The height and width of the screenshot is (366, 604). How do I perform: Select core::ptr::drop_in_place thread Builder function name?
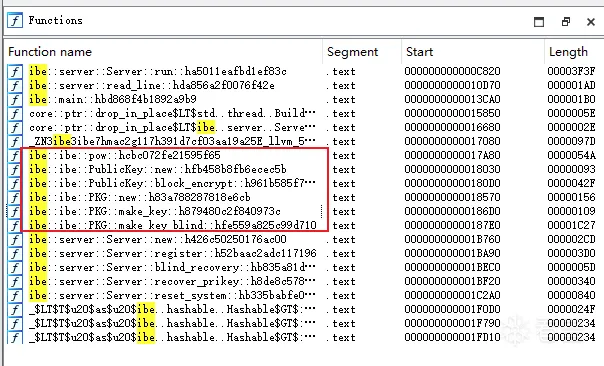pyautogui.click(x=172, y=114)
